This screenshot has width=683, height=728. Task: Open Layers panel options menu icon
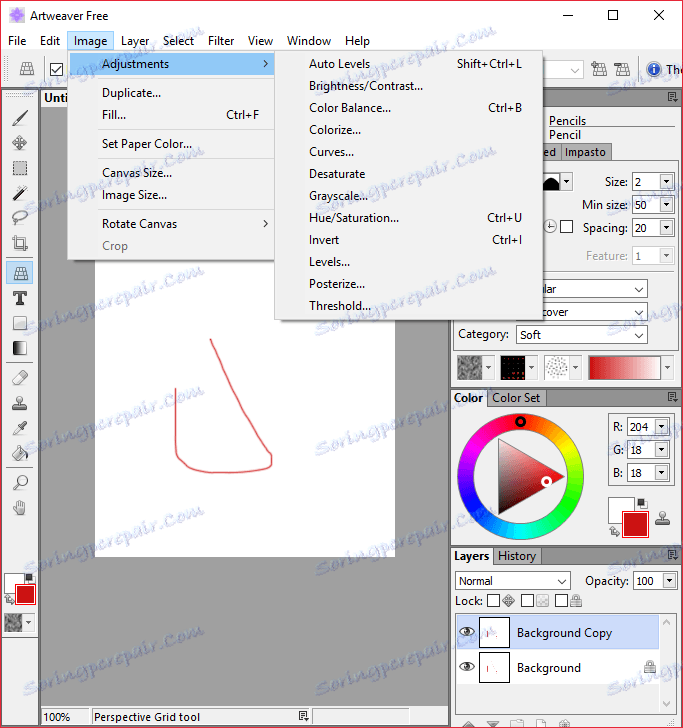coord(672,554)
